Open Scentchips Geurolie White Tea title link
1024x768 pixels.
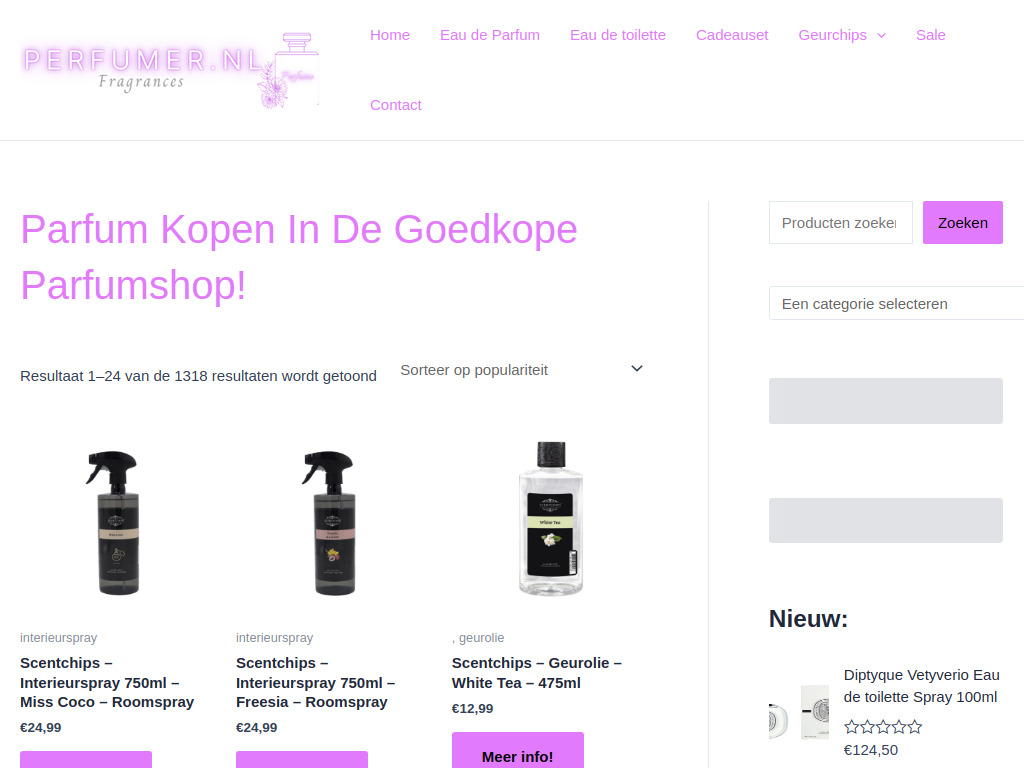537,673
